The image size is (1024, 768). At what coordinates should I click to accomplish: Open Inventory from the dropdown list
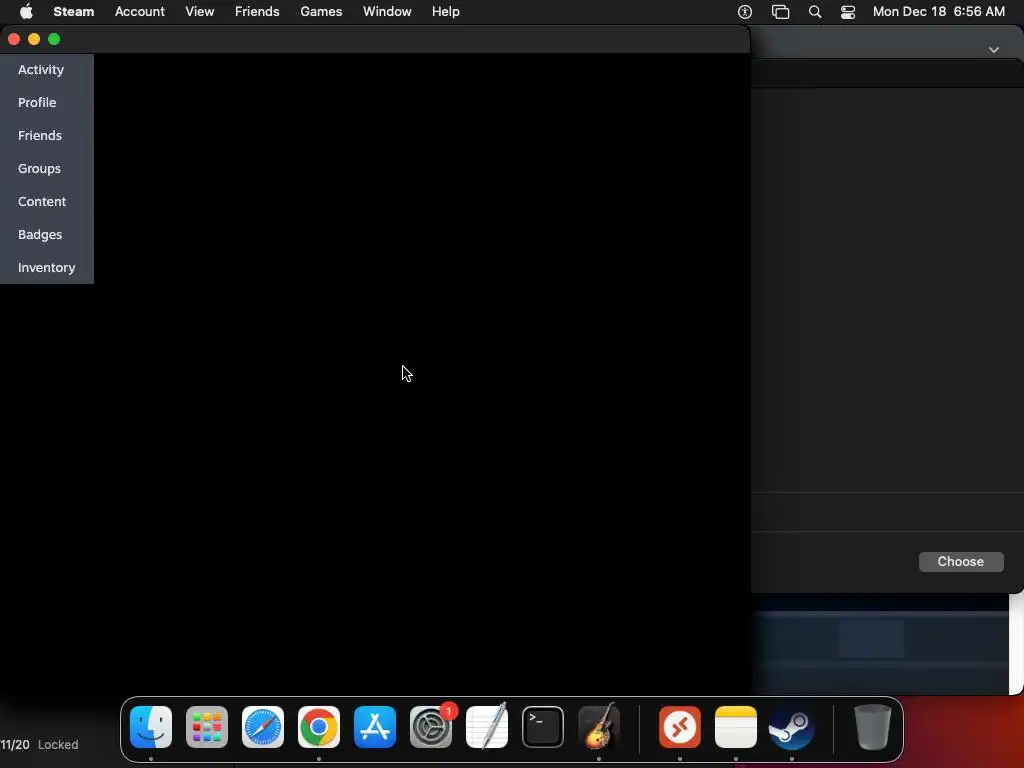(46, 268)
